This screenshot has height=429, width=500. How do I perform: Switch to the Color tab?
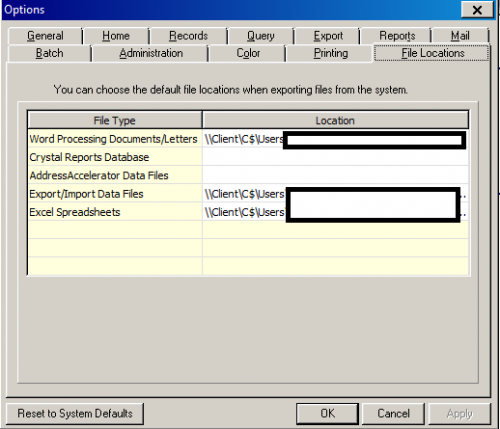click(248, 53)
